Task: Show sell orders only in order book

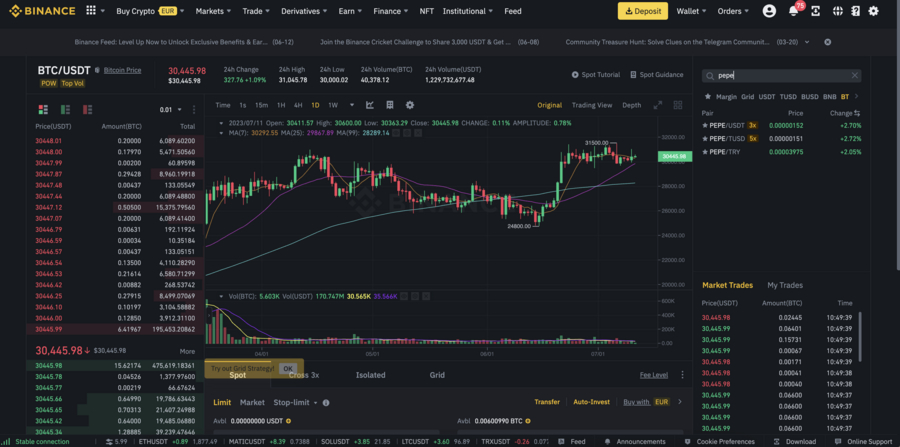Action: [88, 110]
